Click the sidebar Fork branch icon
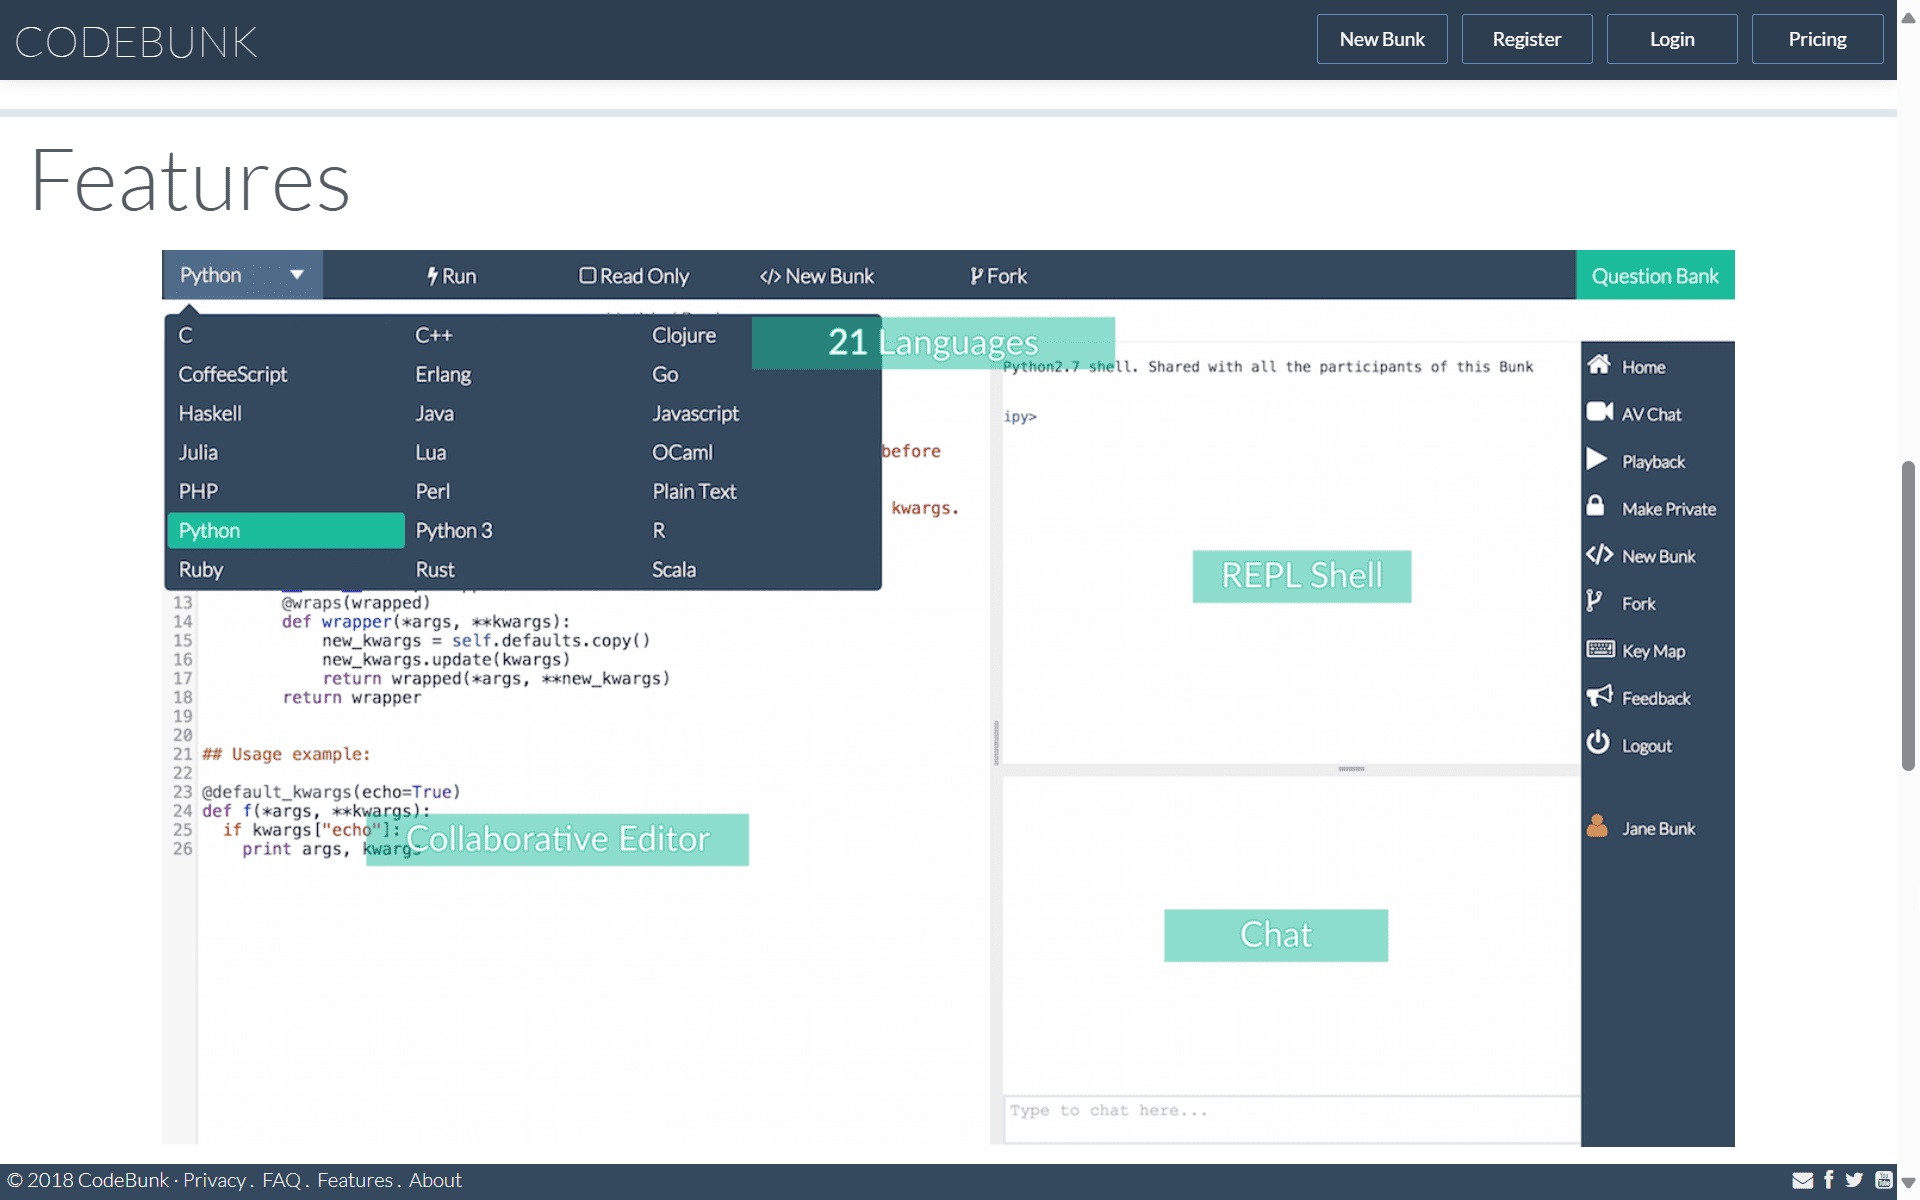 pyautogui.click(x=1594, y=601)
